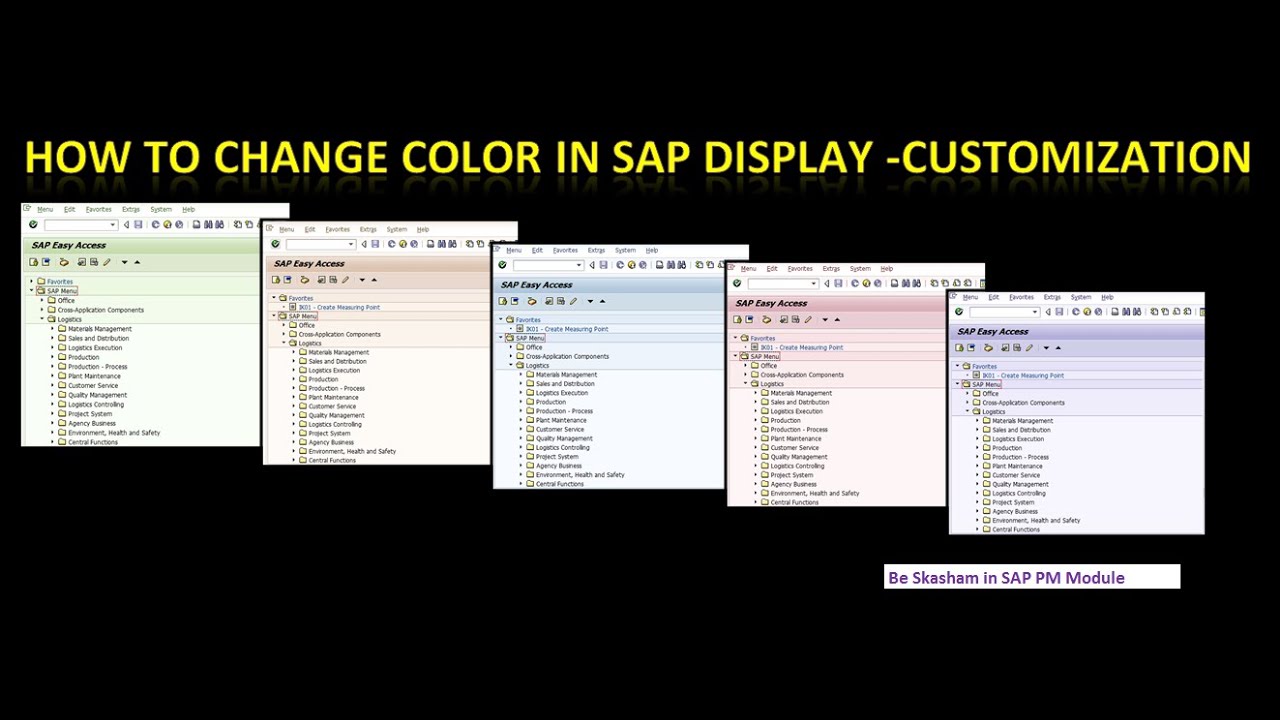
Task: Click the Find binoculars icon in purple window
Action: click(1126, 311)
